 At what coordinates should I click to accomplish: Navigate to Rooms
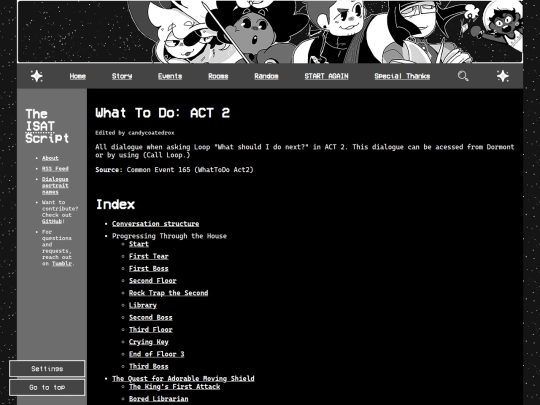click(x=218, y=76)
